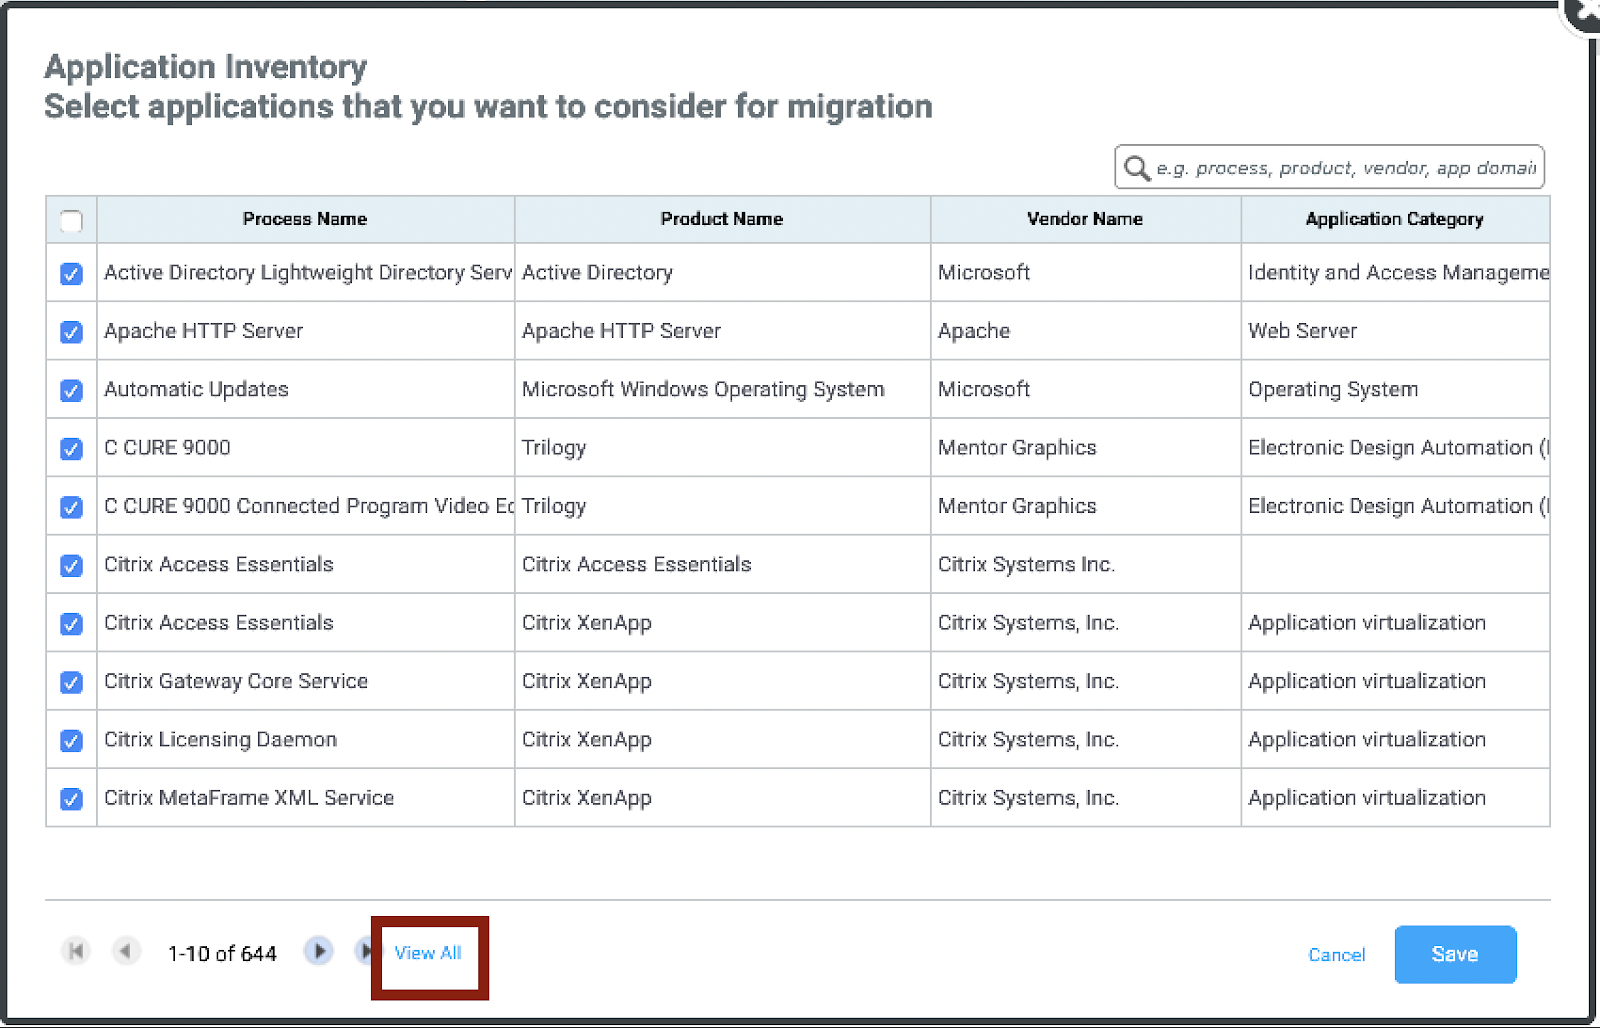The width and height of the screenshot is (1600, 1028).
Task: Click the Vendor Name column header
Action: coord(1084,219)
